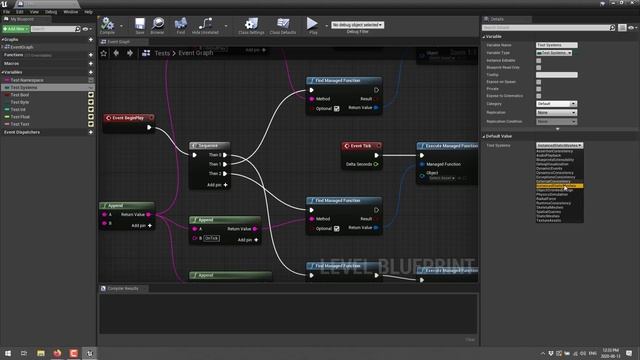
Task: Toggle Blueprint Read Only checkbox
Action: (538, 68)
